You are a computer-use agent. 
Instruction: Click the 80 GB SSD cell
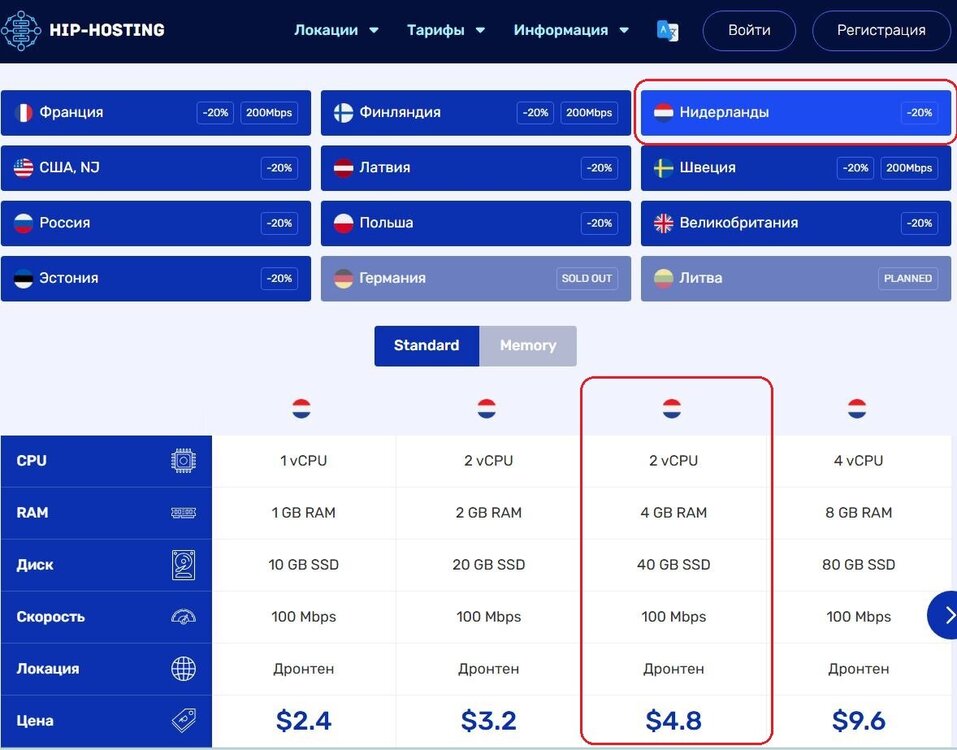point(858,564)
